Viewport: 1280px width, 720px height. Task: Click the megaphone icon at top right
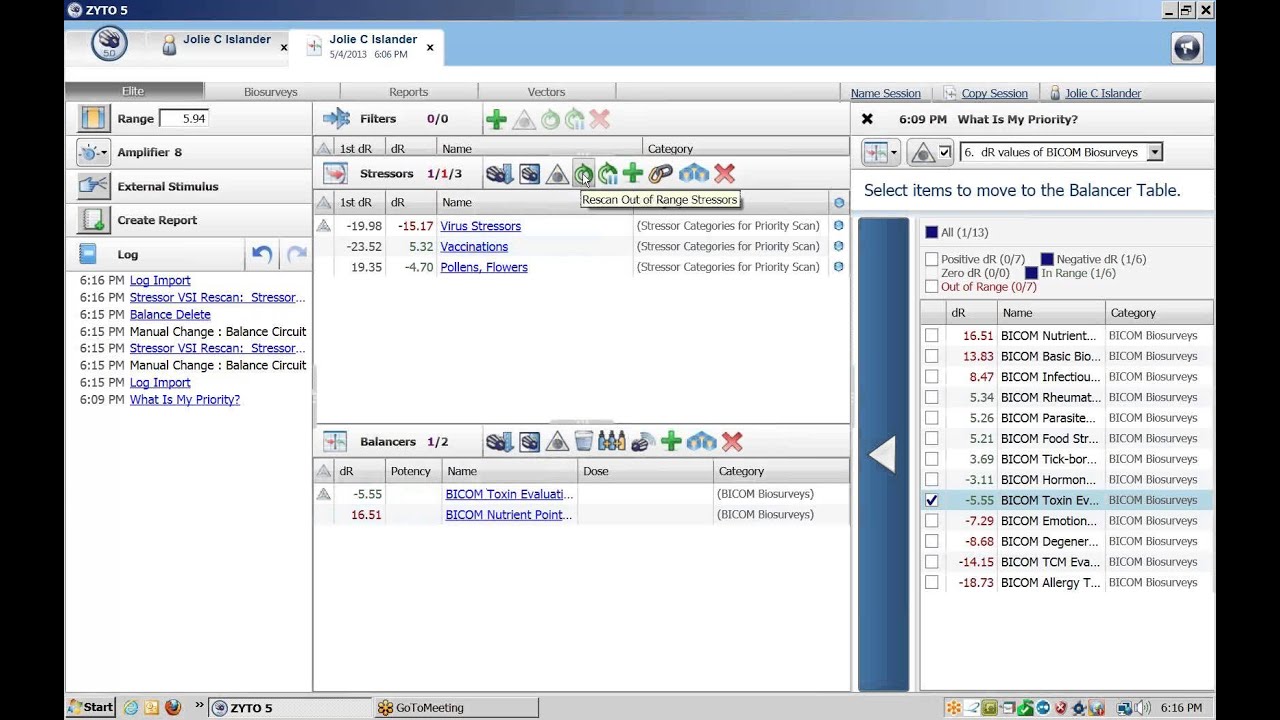(1187, 47)
